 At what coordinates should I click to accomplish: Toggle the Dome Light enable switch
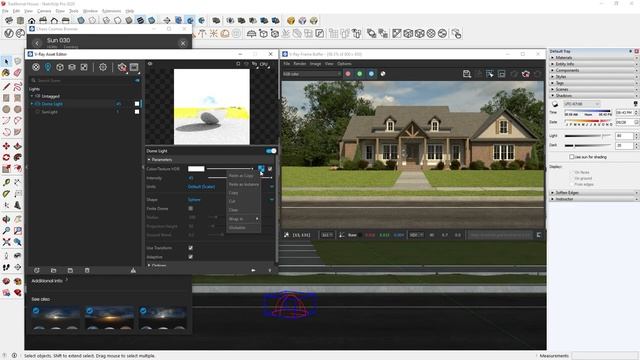[271, 151]
